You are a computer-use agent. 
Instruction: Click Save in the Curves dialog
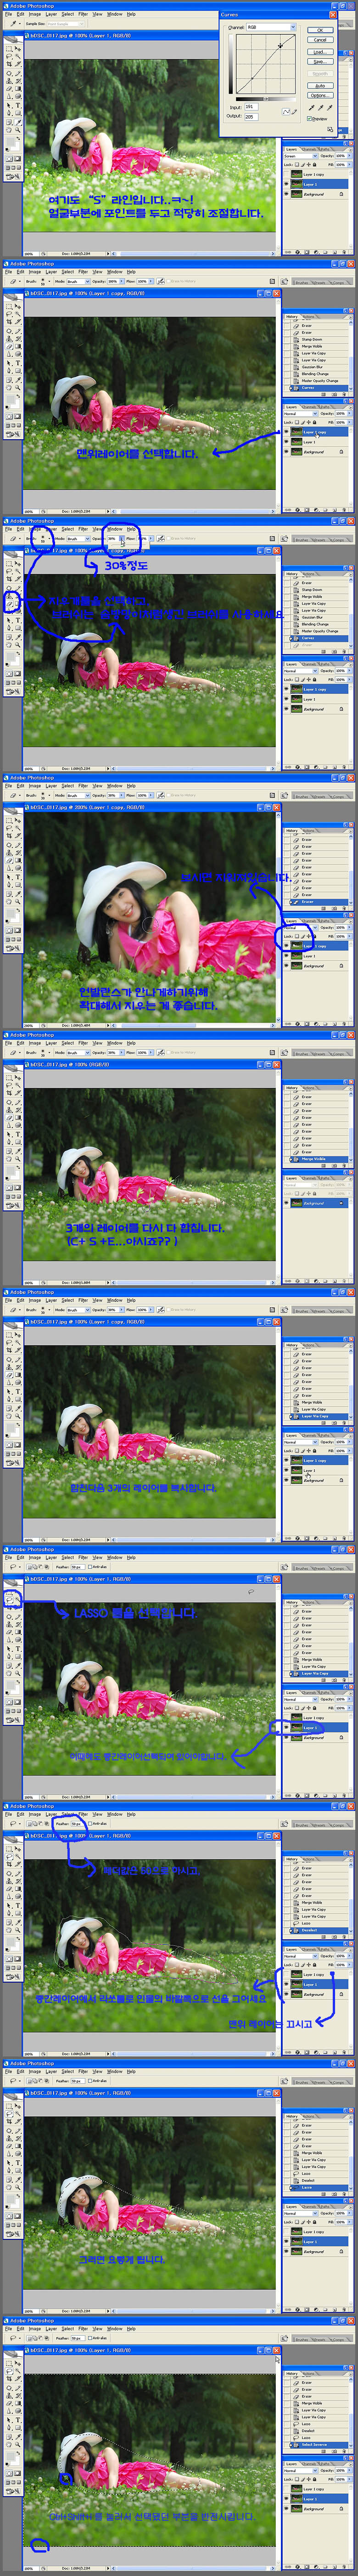[320, 62]
